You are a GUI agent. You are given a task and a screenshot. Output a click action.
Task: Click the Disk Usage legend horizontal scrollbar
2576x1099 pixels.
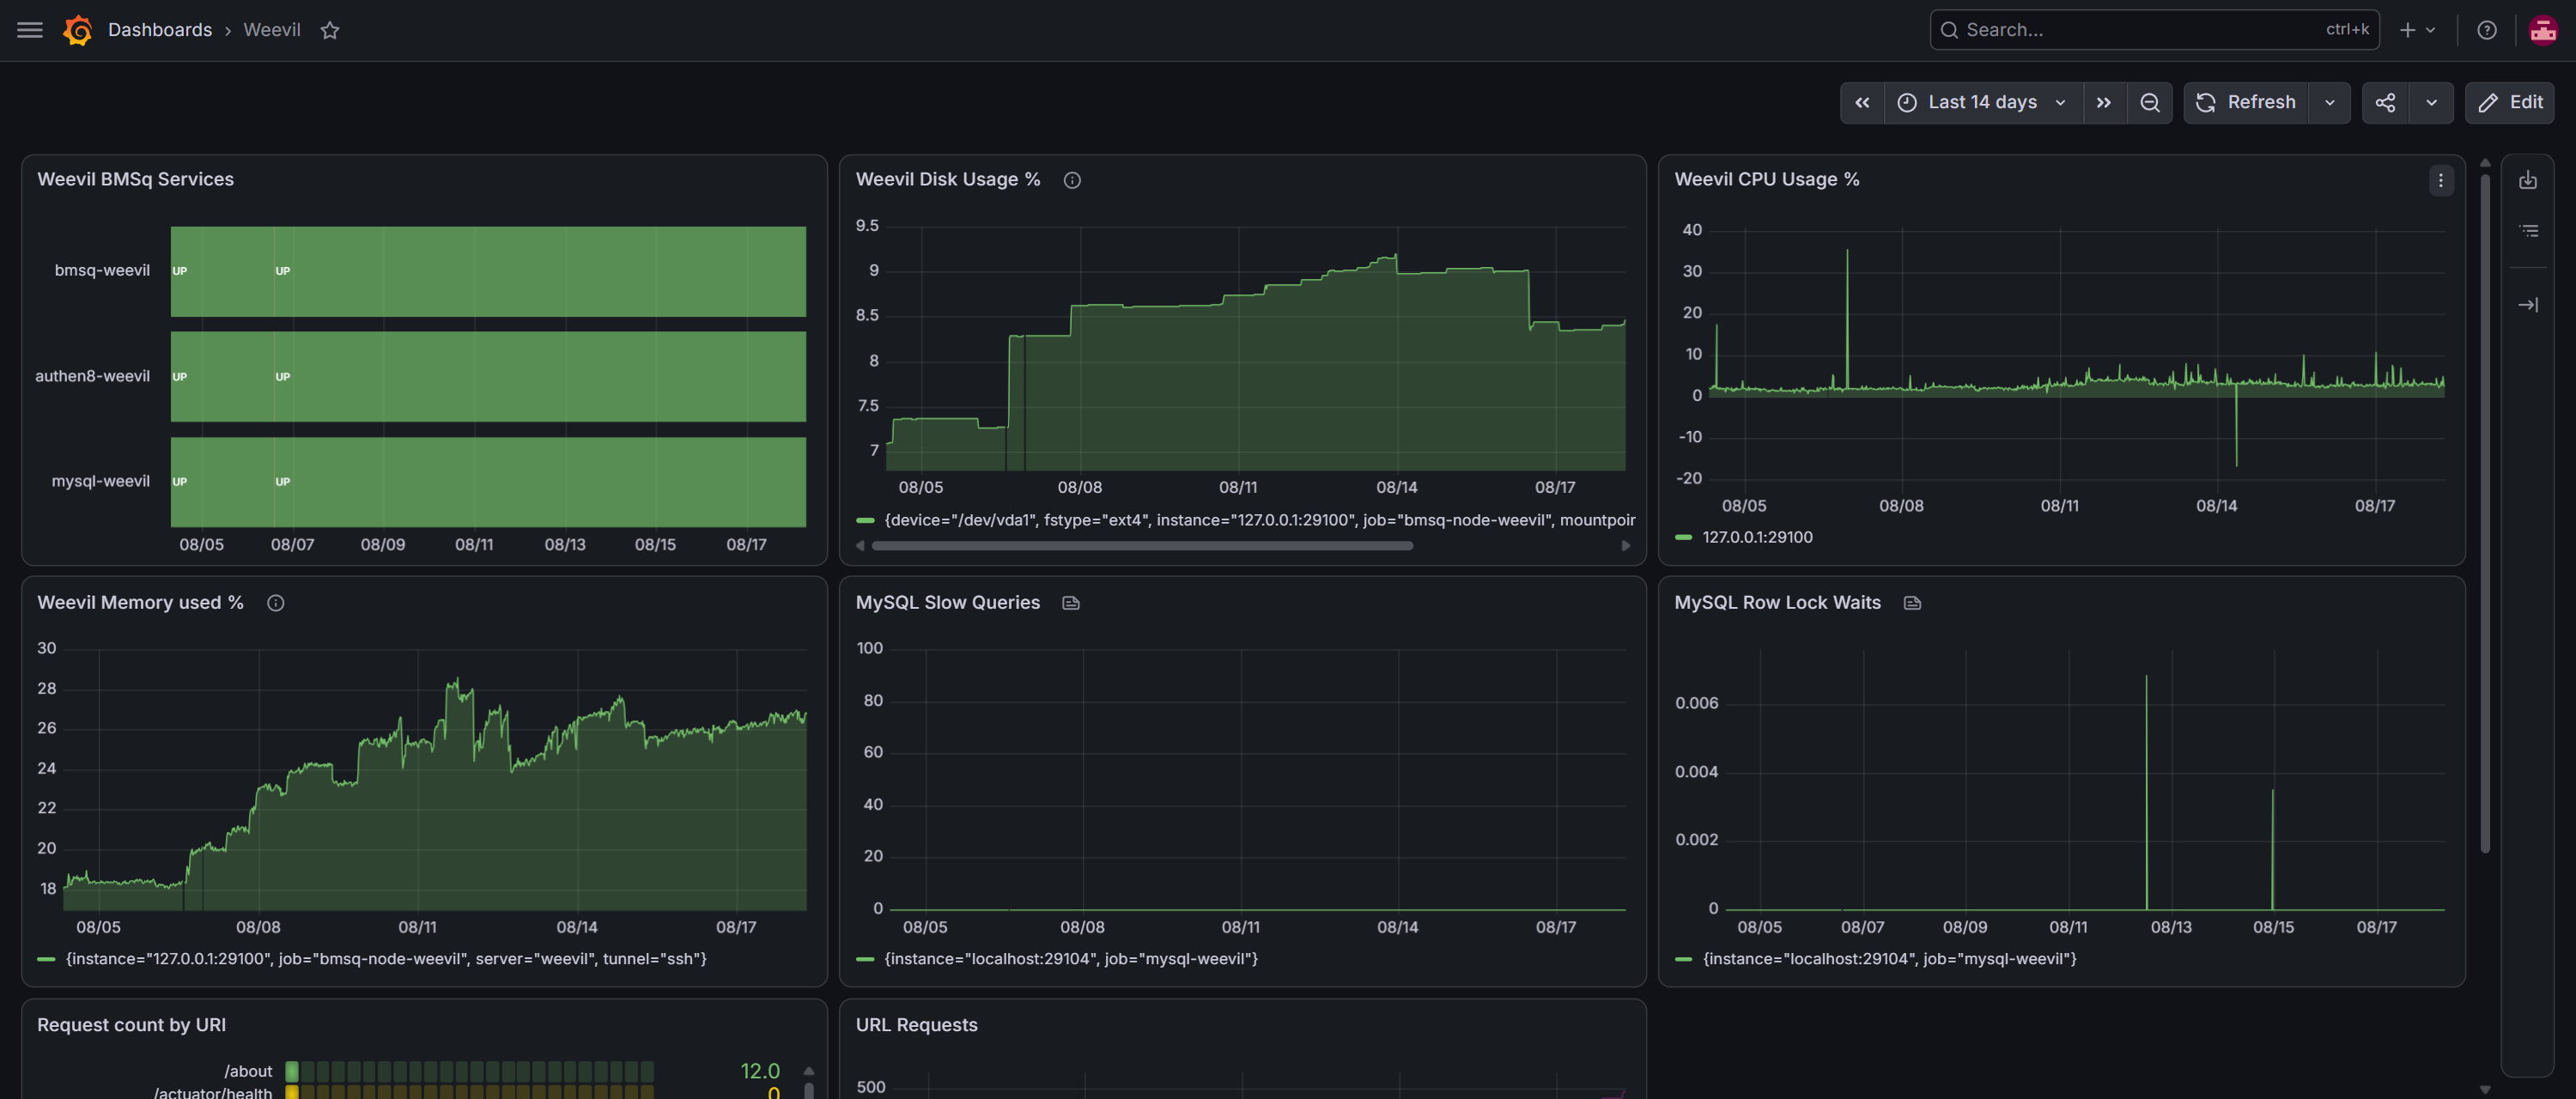point(1142,546)
